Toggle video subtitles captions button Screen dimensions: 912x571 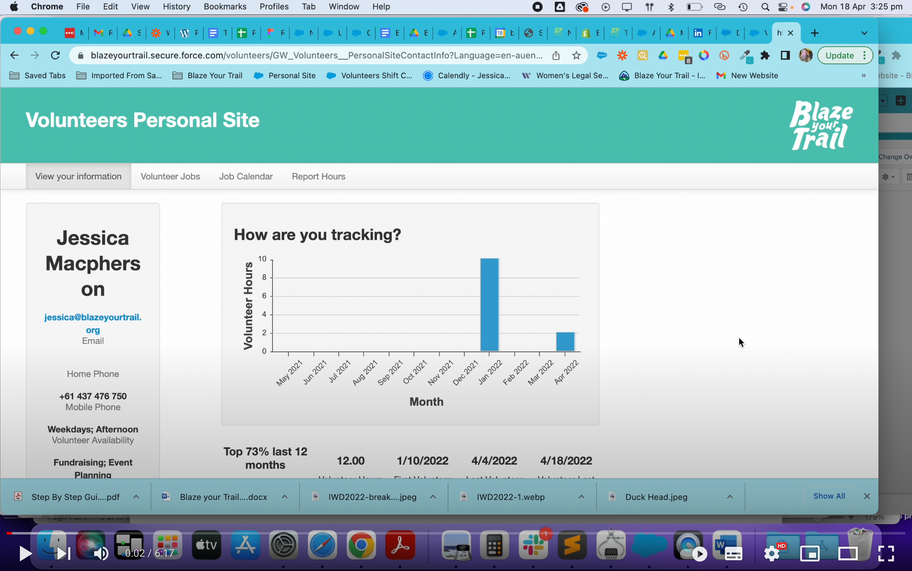coord(733,553)
